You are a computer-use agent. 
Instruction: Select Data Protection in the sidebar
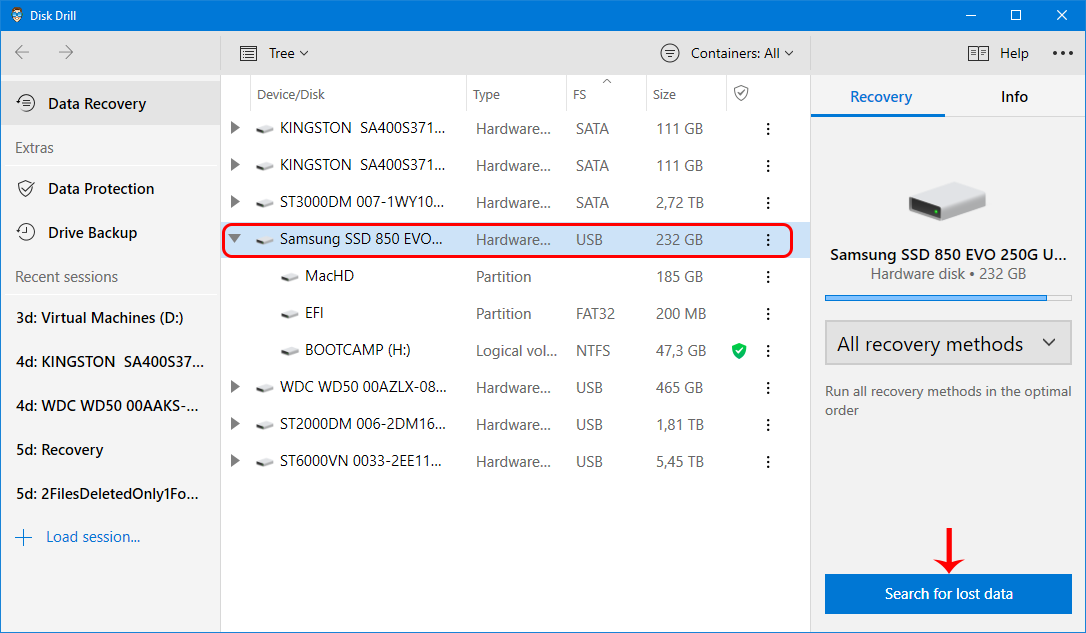pyautogui.click(x=100, y=189)
